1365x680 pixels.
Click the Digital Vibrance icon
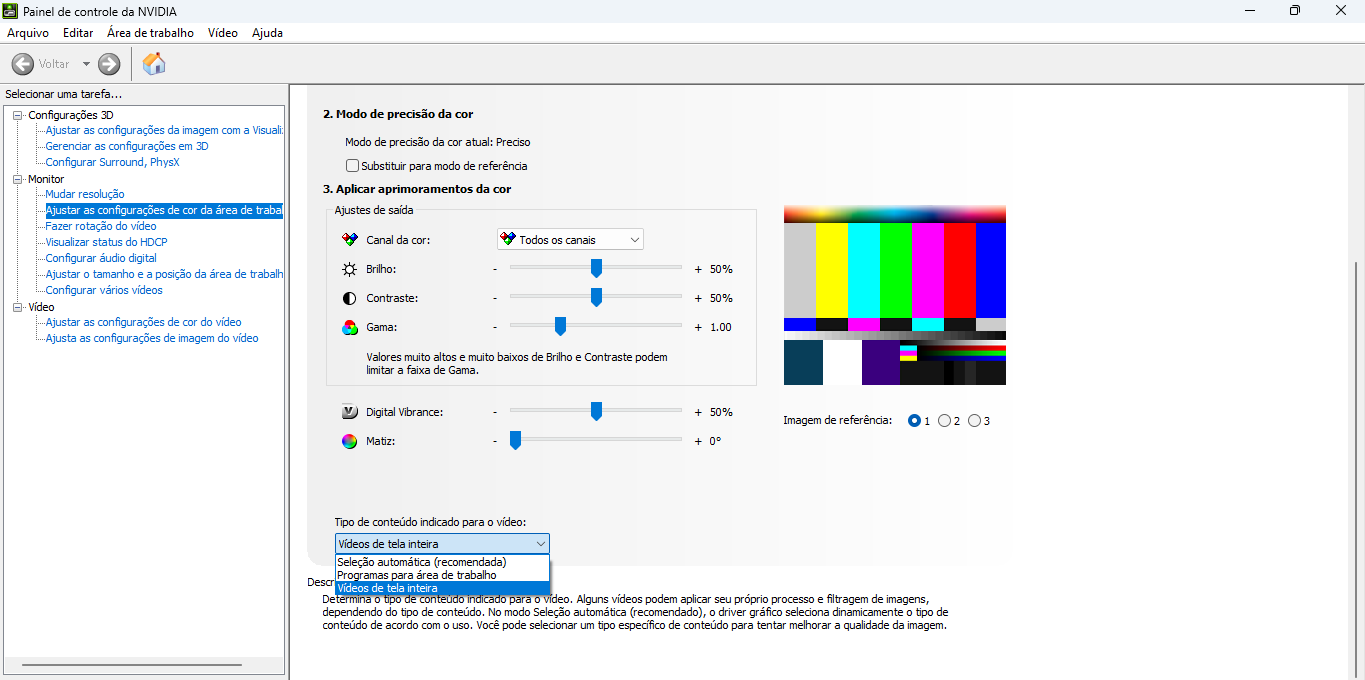(349, 412)
